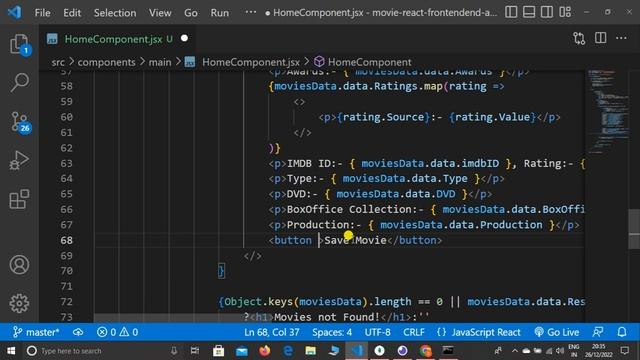Image resolution: width=640 pixels, height=360 pixels.
Task: Open the Selection menu
Action: coord(115,13)
